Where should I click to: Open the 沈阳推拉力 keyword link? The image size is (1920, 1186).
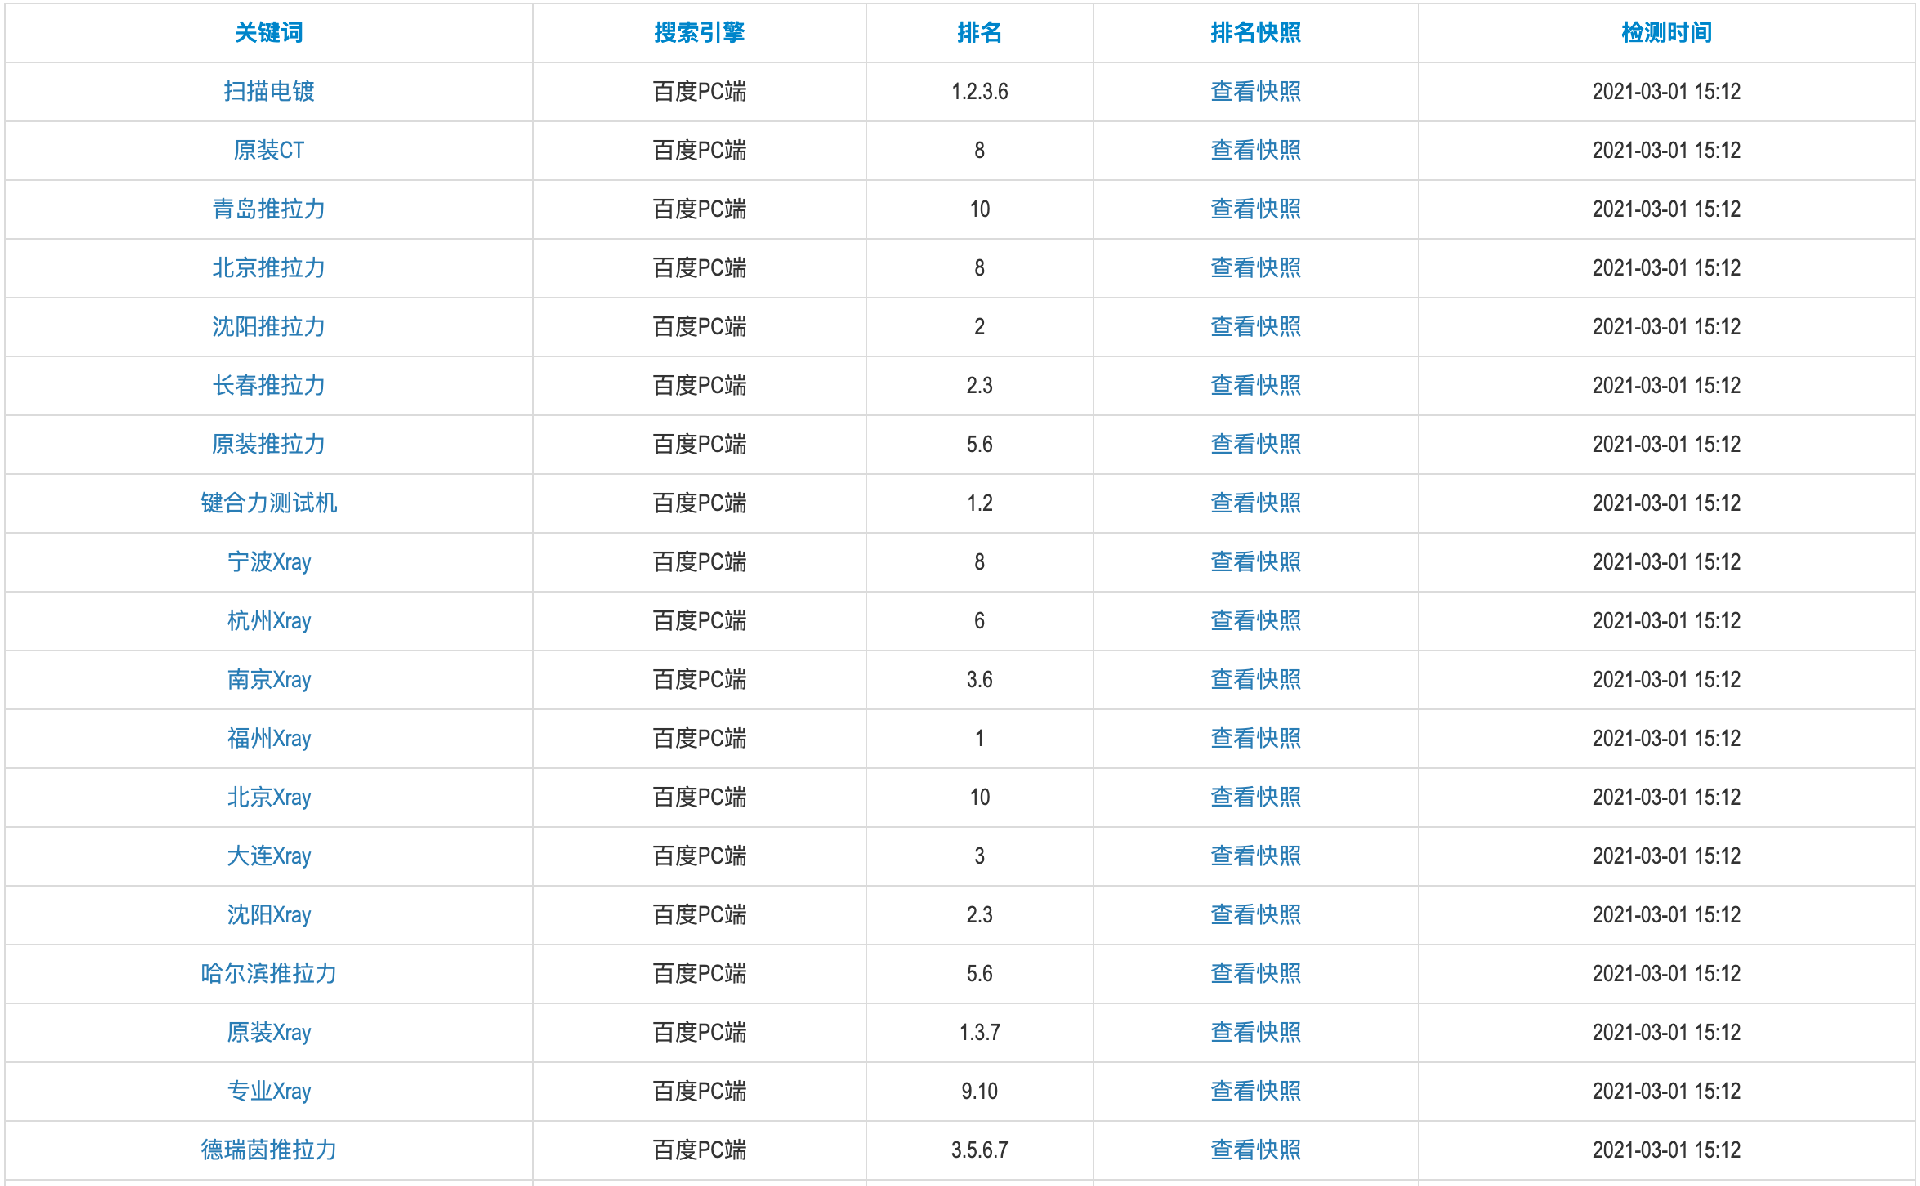[269, 327]
